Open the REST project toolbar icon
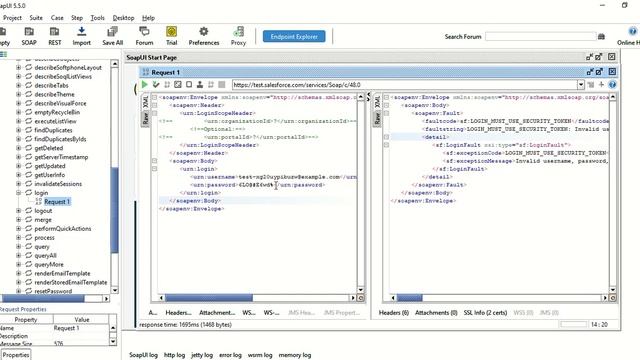The height and width of the screenshot is (360, 640). (x=54, y=36)
